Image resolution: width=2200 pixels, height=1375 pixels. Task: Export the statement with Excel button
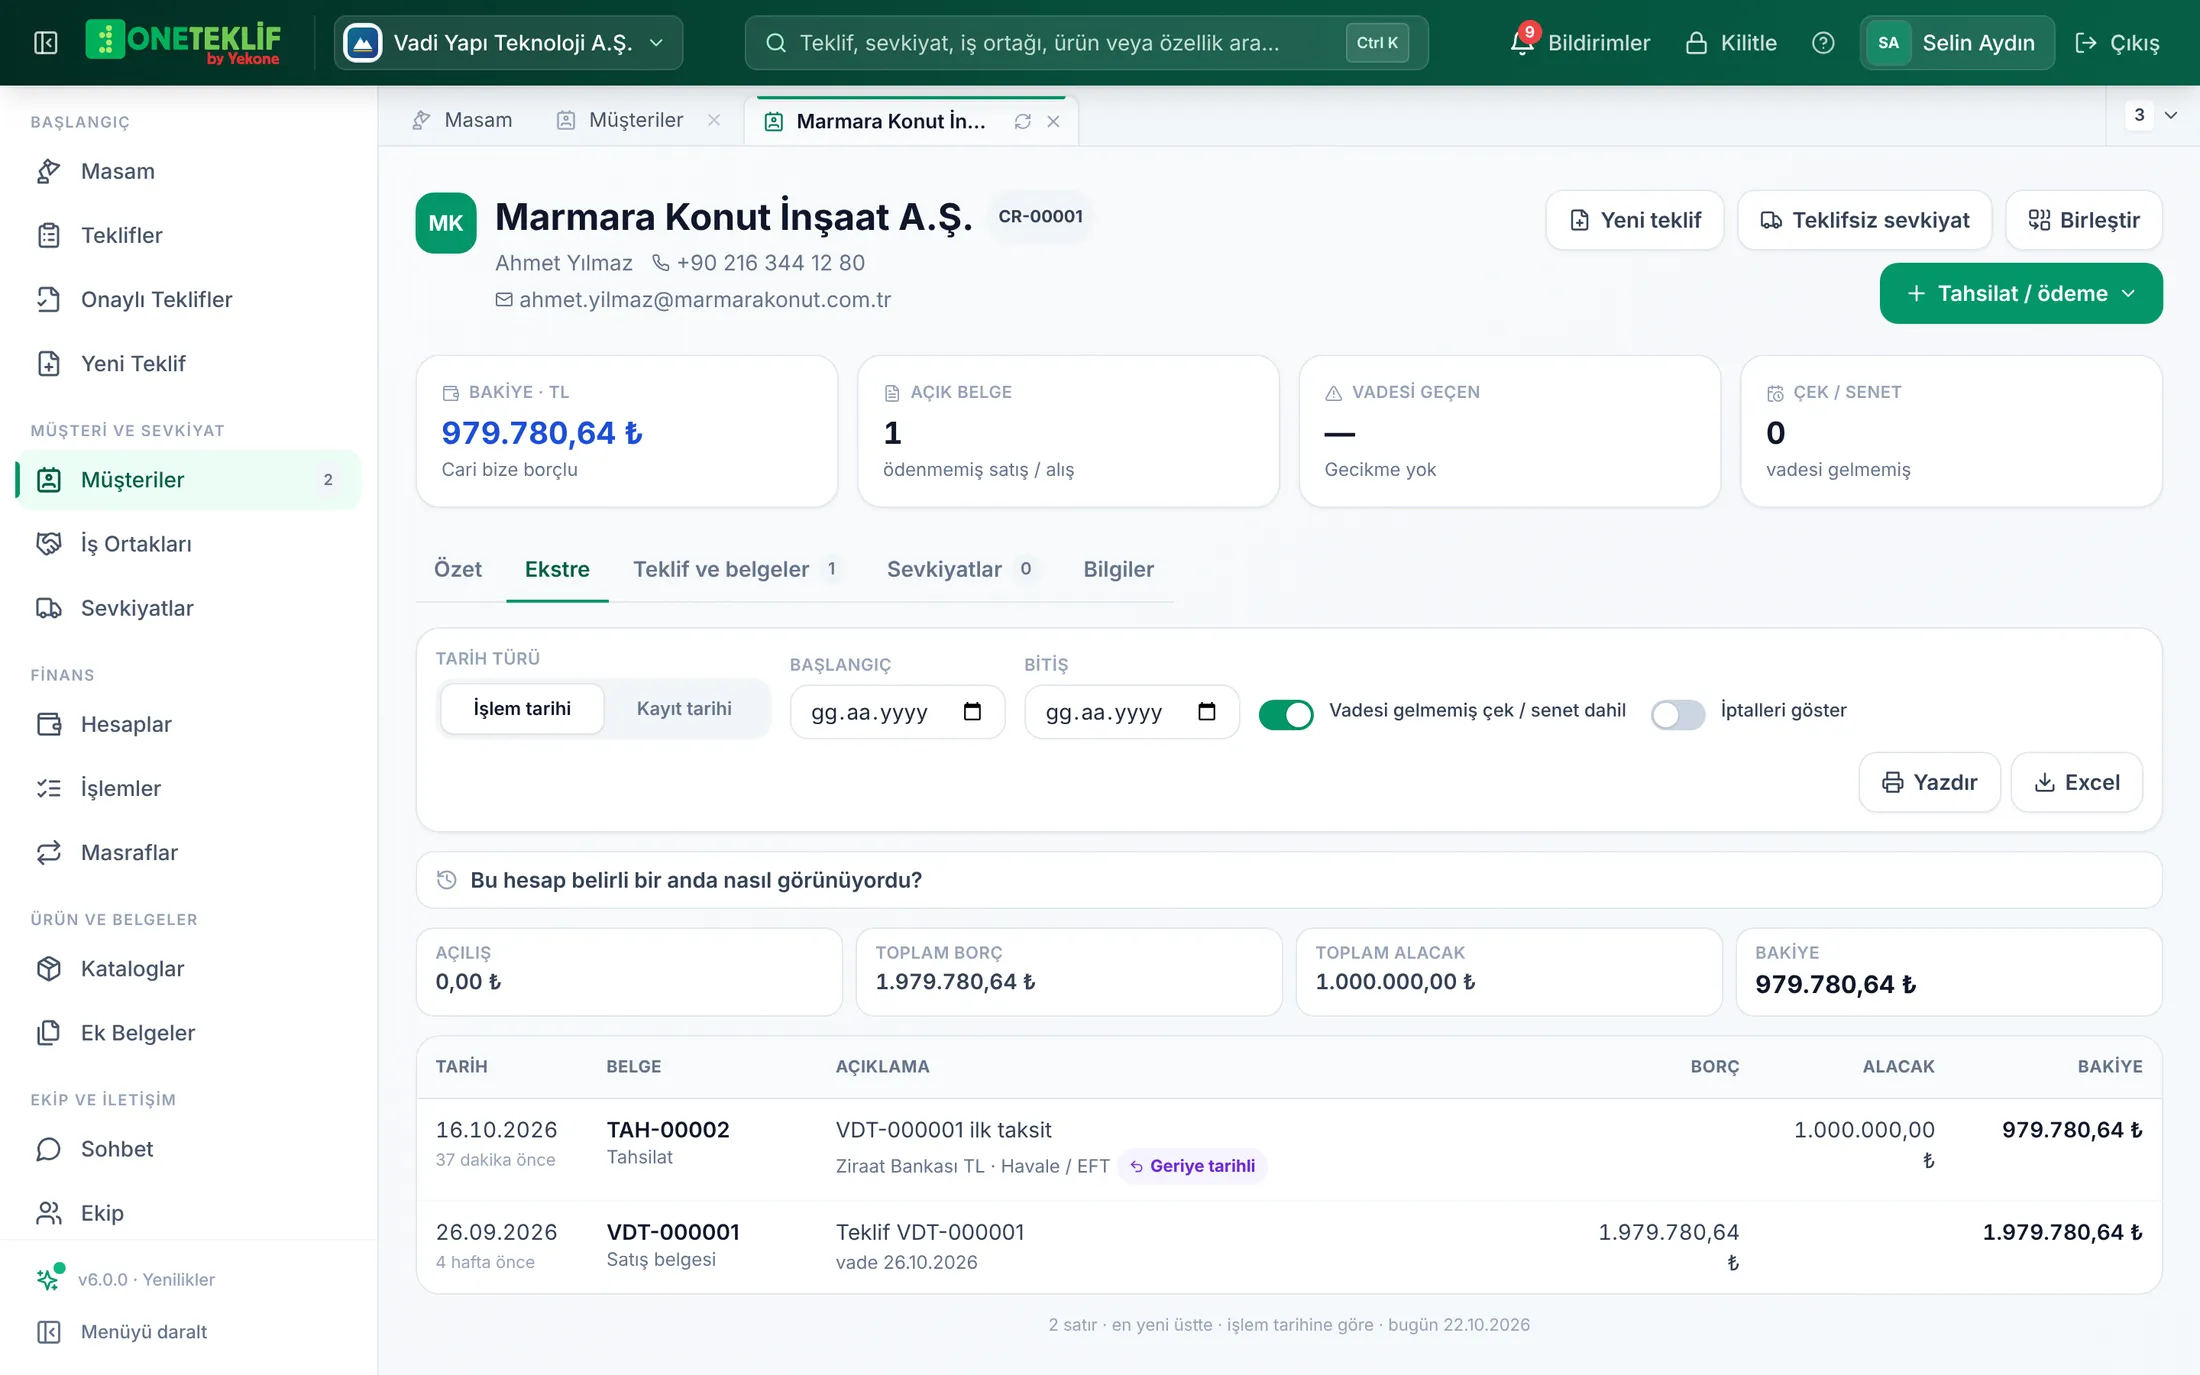pyautogui.click(x=2077, y=782)
